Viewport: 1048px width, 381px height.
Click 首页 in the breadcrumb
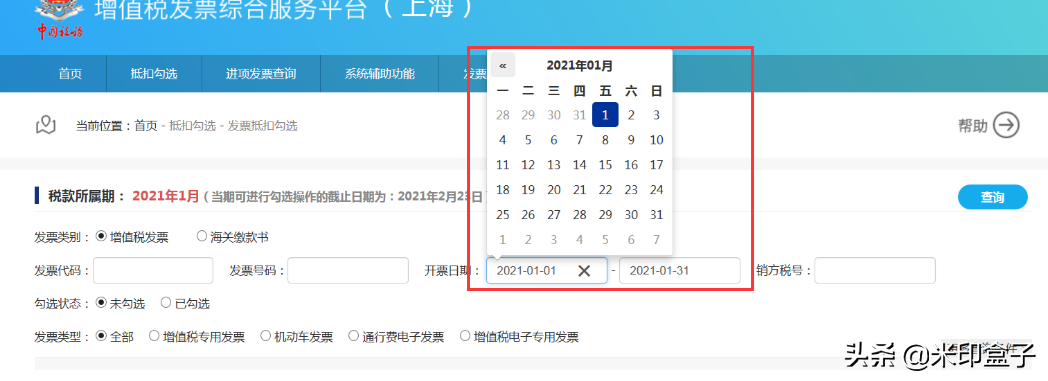[146, 126]
